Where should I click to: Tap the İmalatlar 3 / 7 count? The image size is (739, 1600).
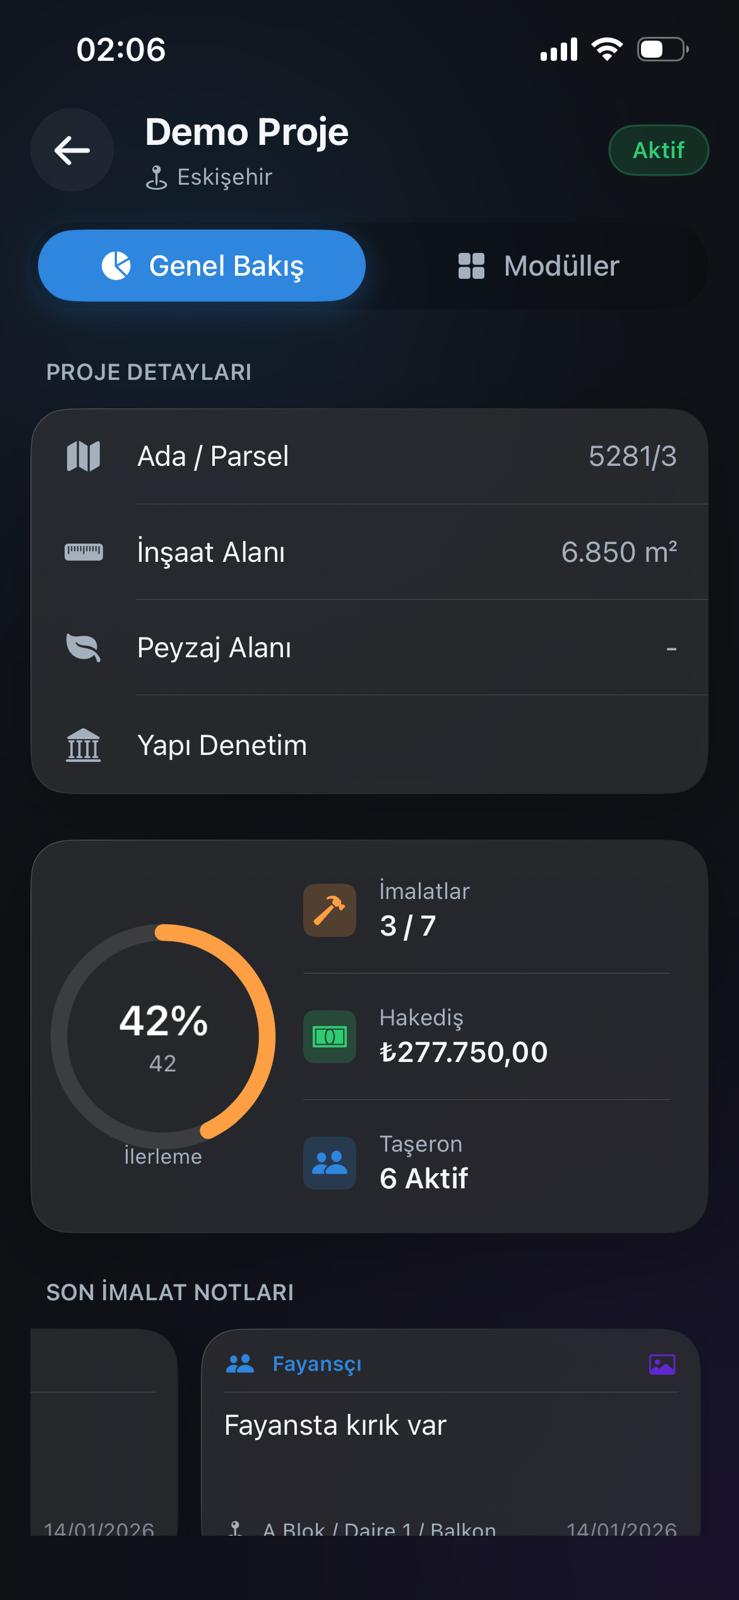(x=408, y=926)
